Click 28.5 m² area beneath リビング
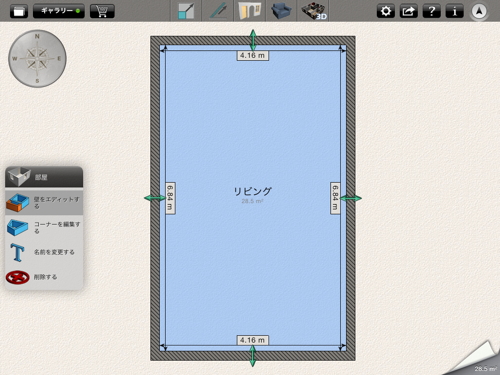This screenshot has height=375, width=500. coord(252,201)
